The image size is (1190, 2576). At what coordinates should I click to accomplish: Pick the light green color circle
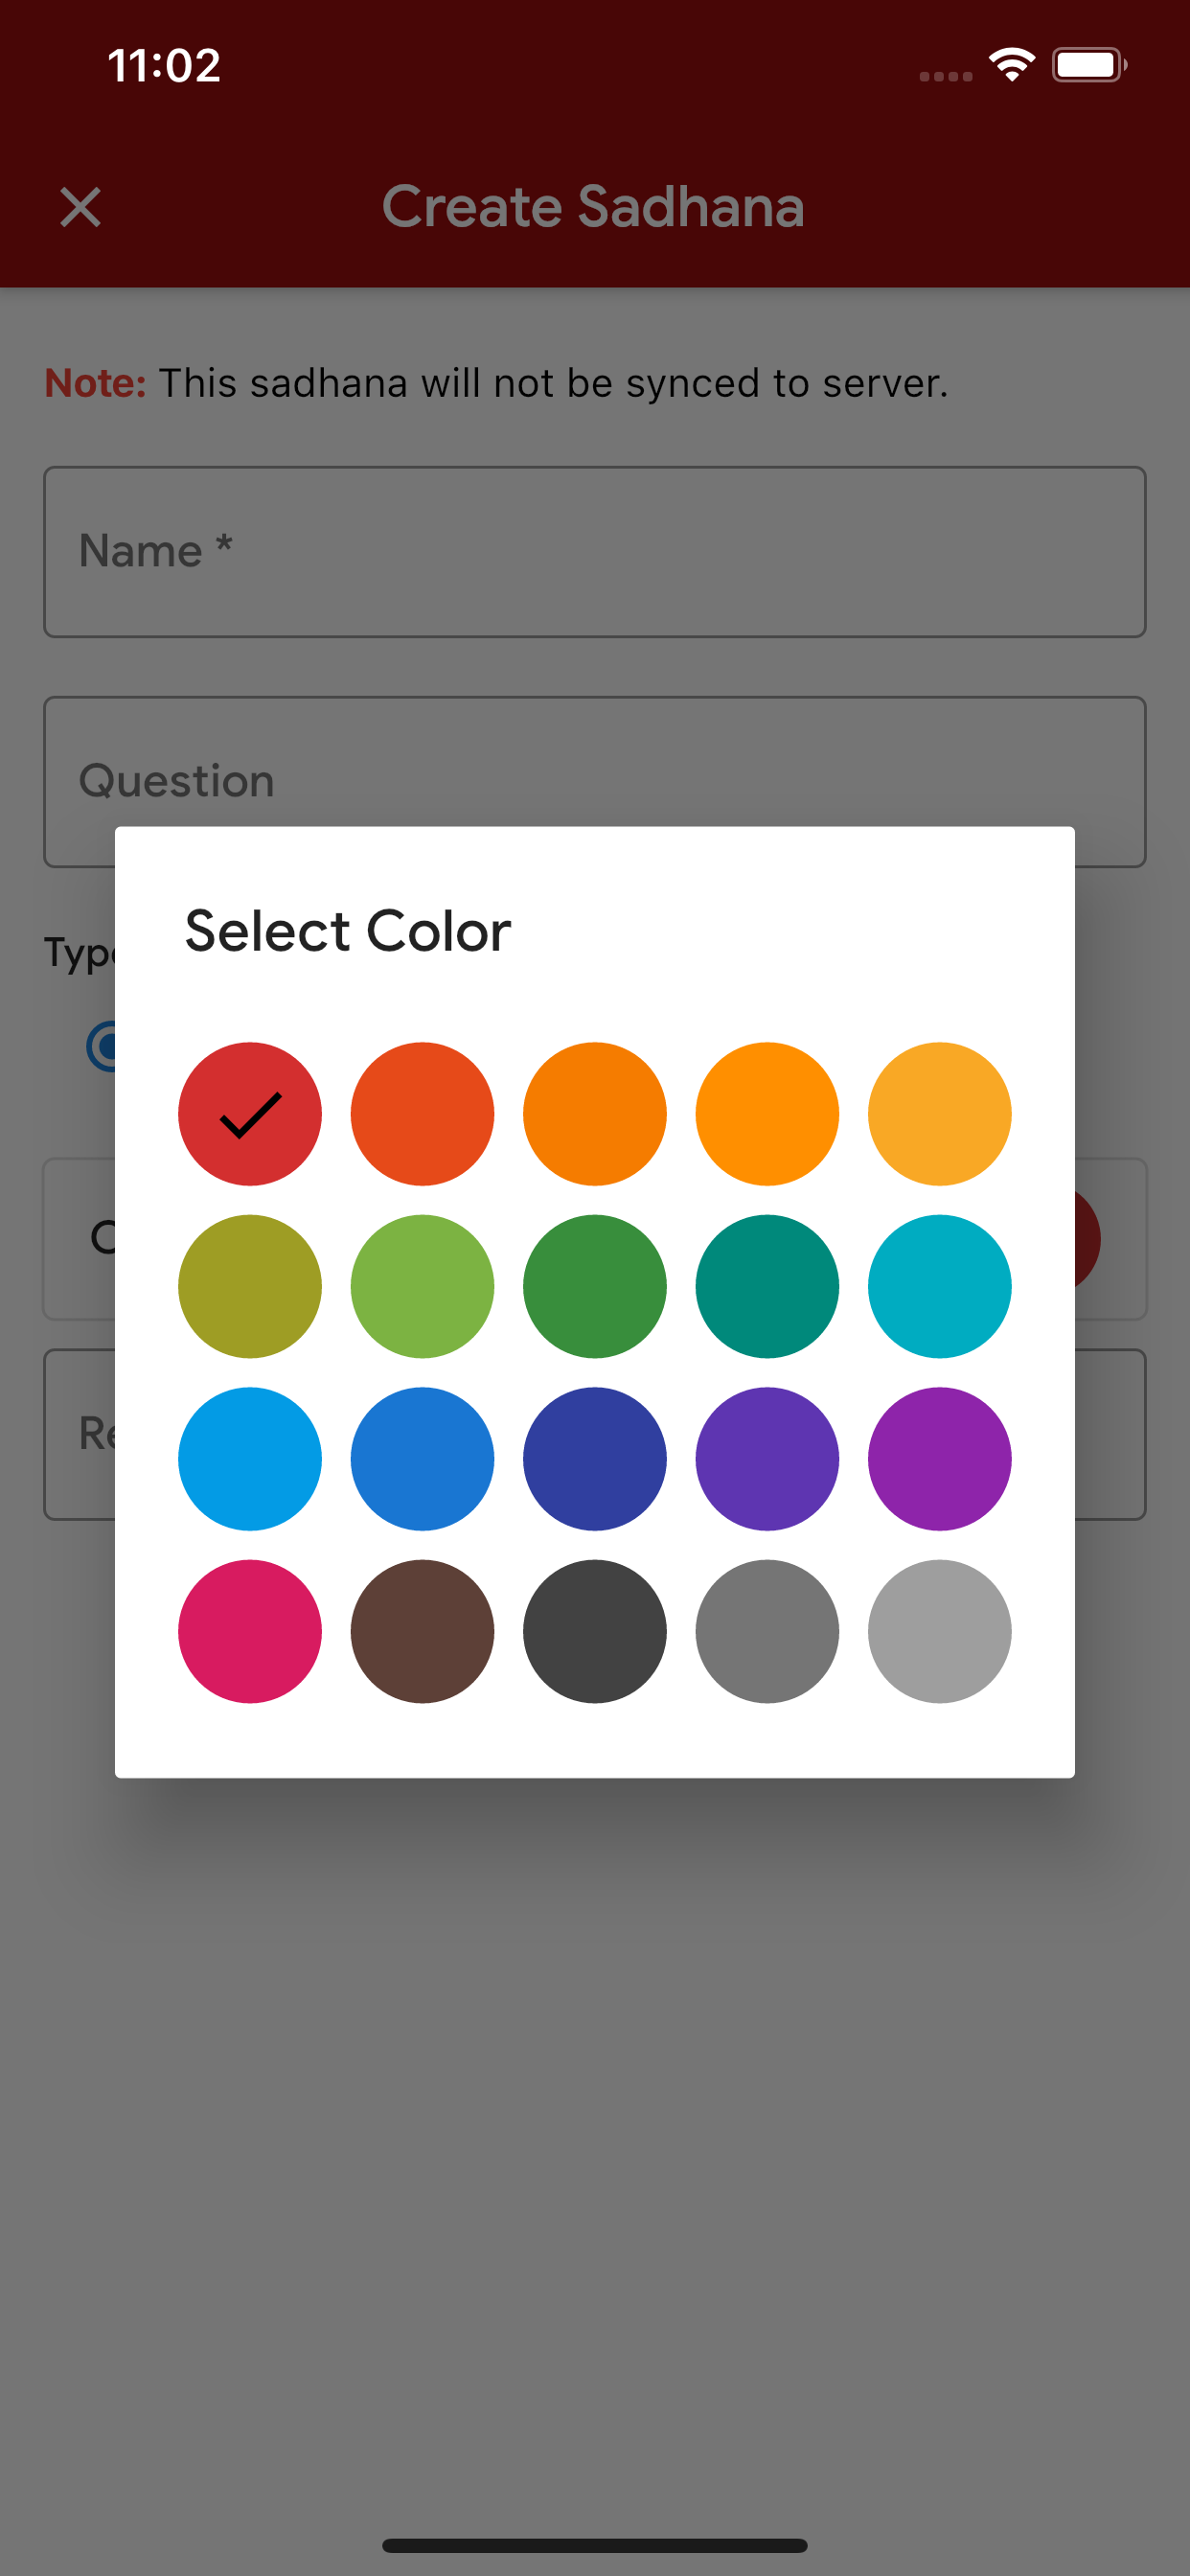422,1286
